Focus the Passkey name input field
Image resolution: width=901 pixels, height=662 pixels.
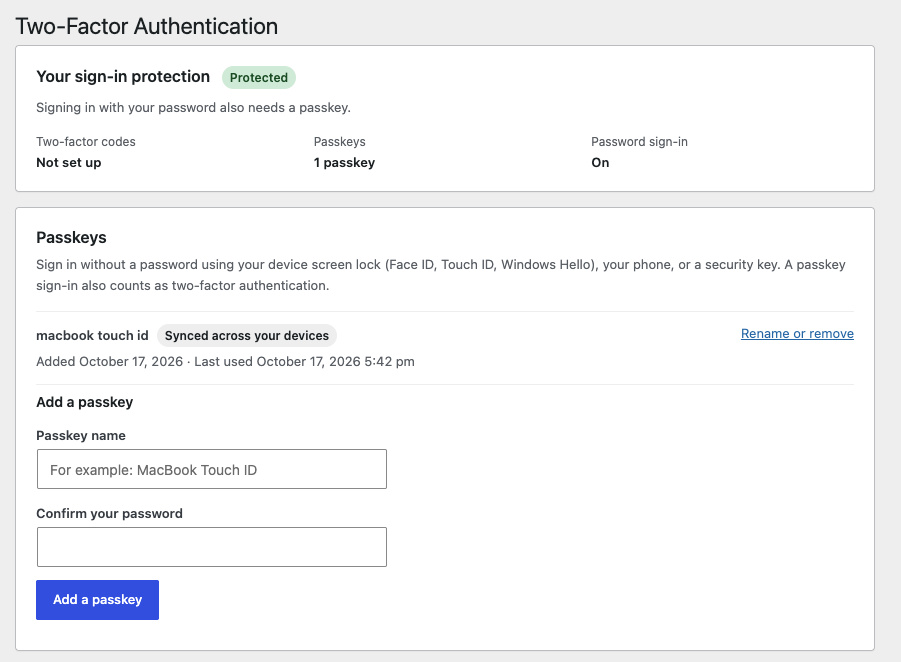211,469
